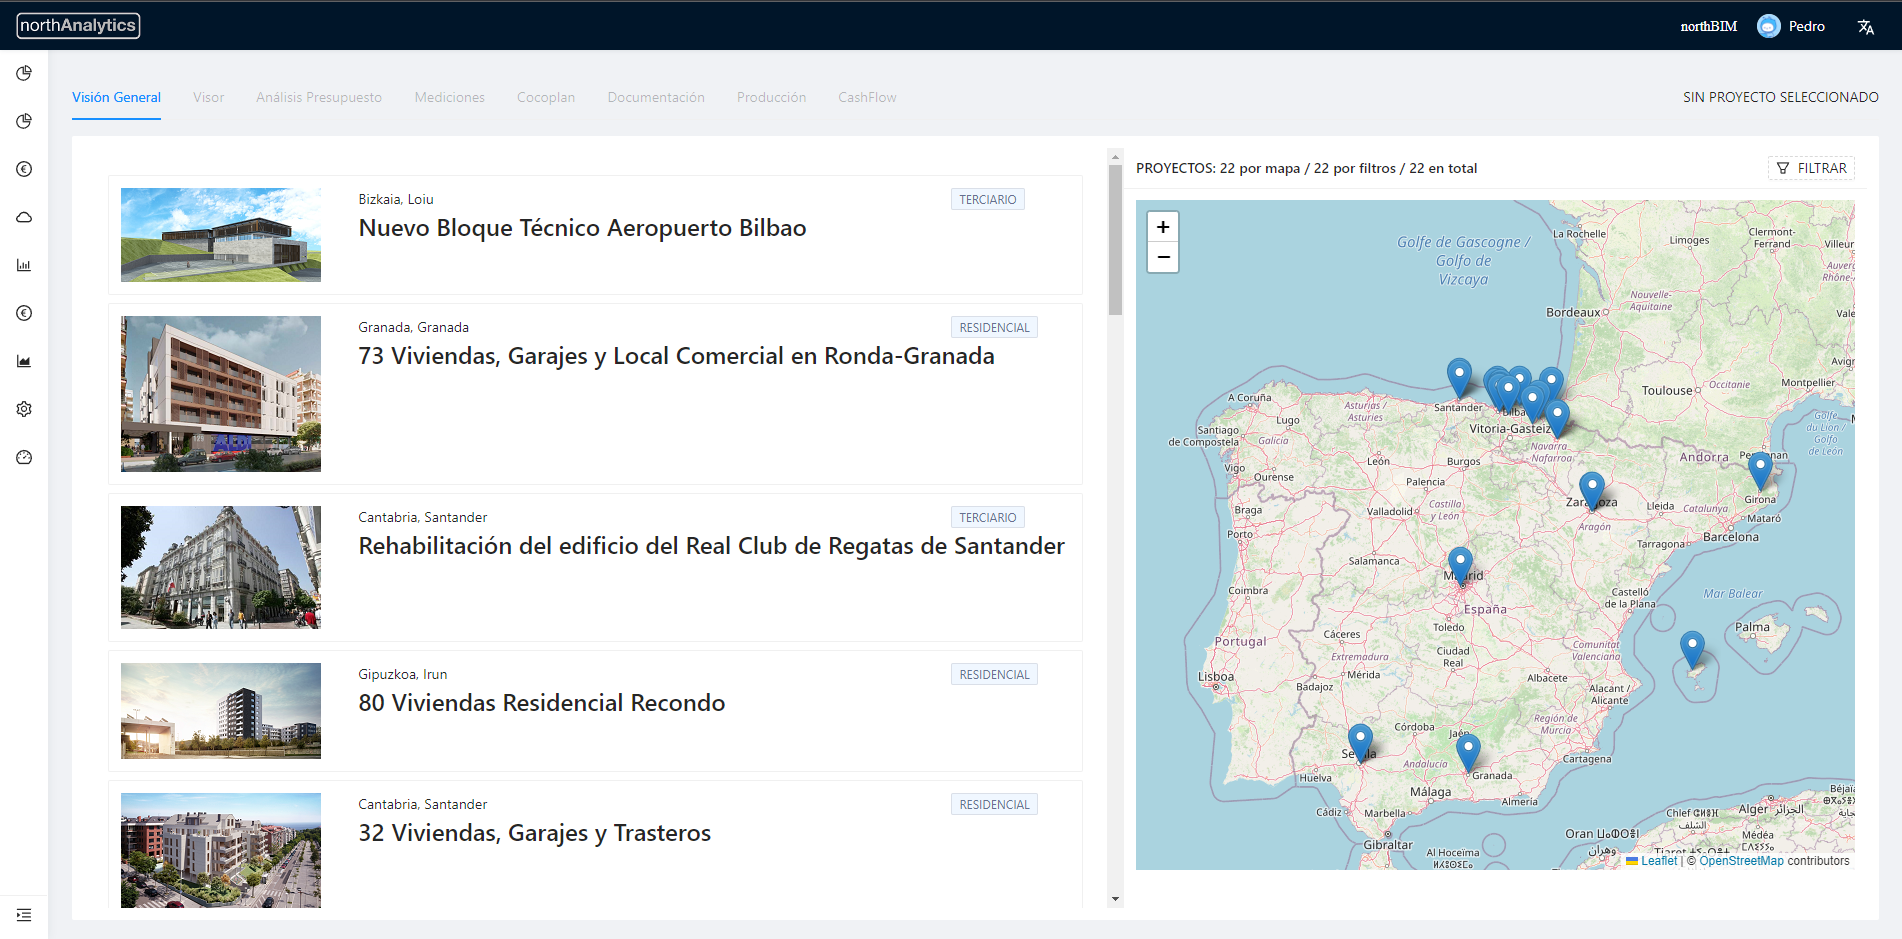Select the map marker near Navarra
The width and height of the screenshot is (1902, 939).
[x=1557, y=419]
